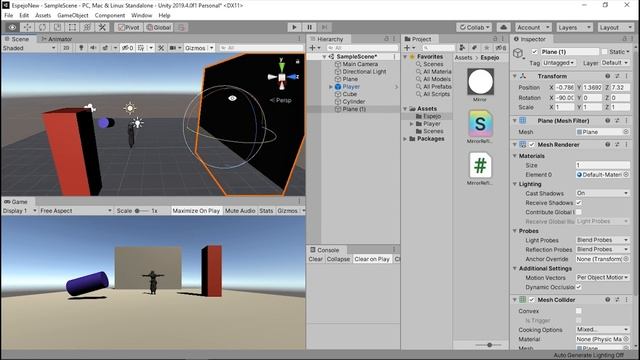Click the Step frame button
This screenshot has height=360, width=640.
click(x=324, y=27)
